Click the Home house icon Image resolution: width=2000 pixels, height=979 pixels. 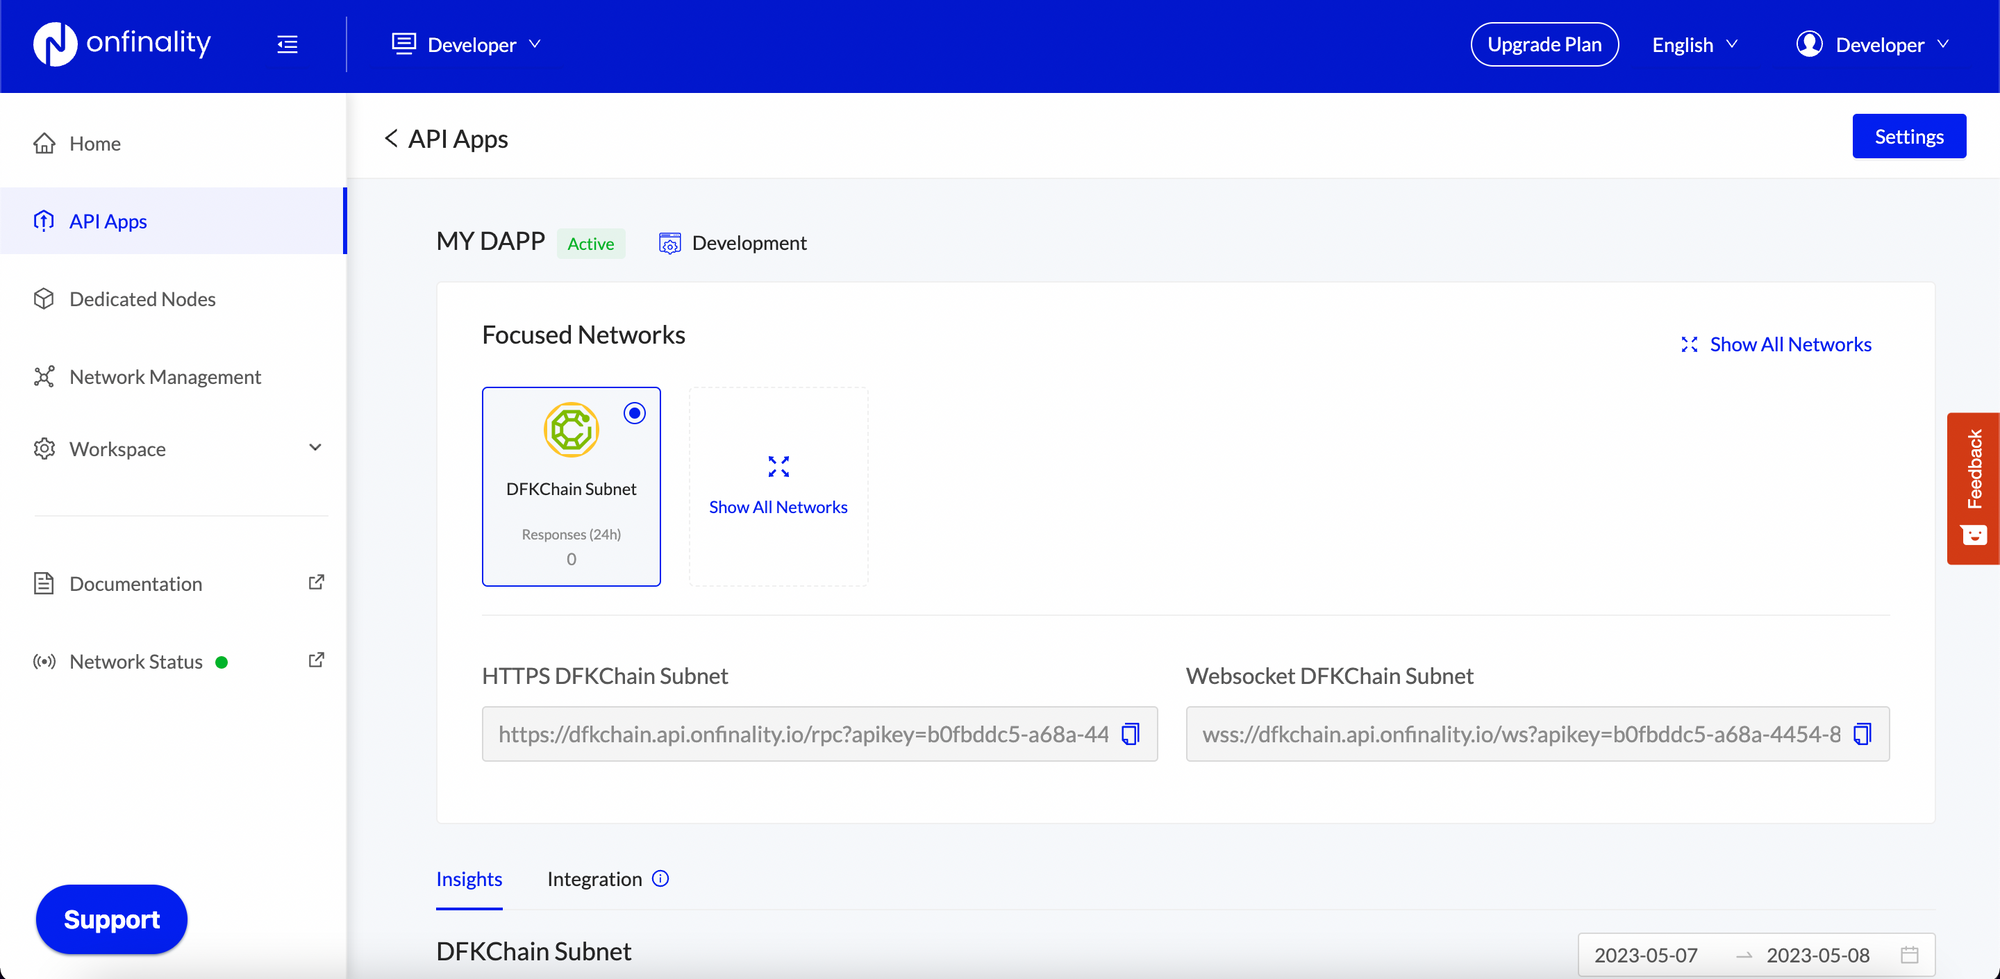tap(44, 143)
